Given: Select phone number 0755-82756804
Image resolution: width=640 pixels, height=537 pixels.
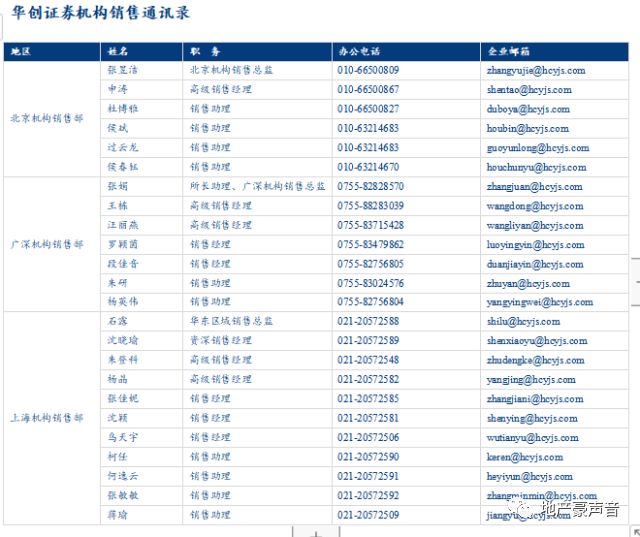Looking at the screenshot, I should coord(370,302).
